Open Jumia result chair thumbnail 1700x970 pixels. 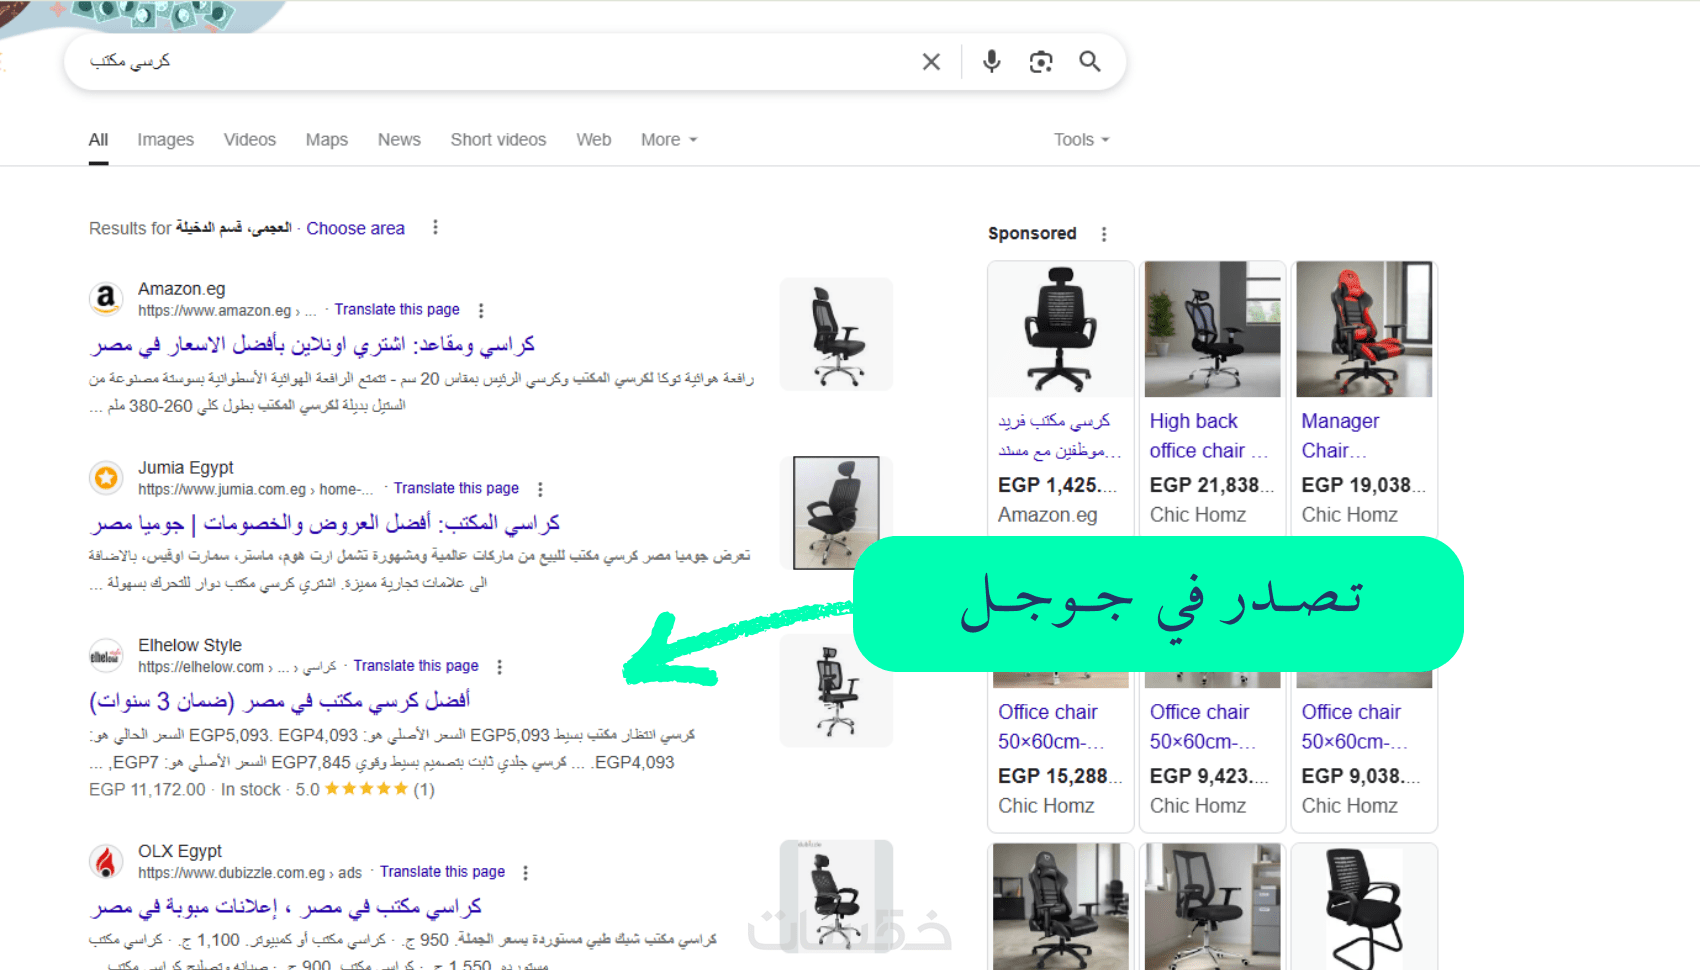click(x=836, y=513)
